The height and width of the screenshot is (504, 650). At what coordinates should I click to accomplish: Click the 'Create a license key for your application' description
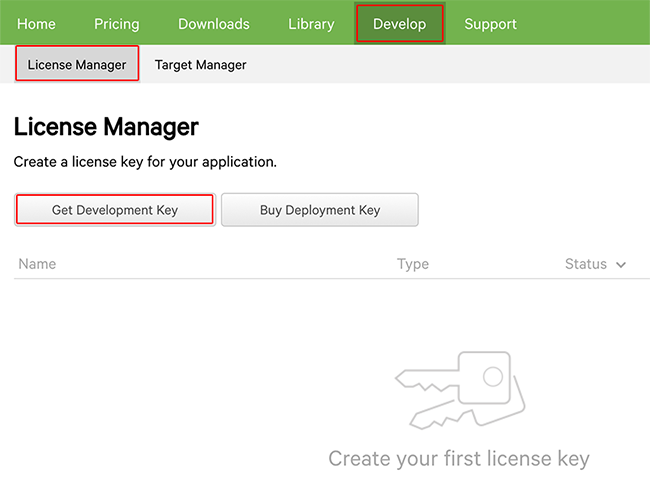[145, 161]
